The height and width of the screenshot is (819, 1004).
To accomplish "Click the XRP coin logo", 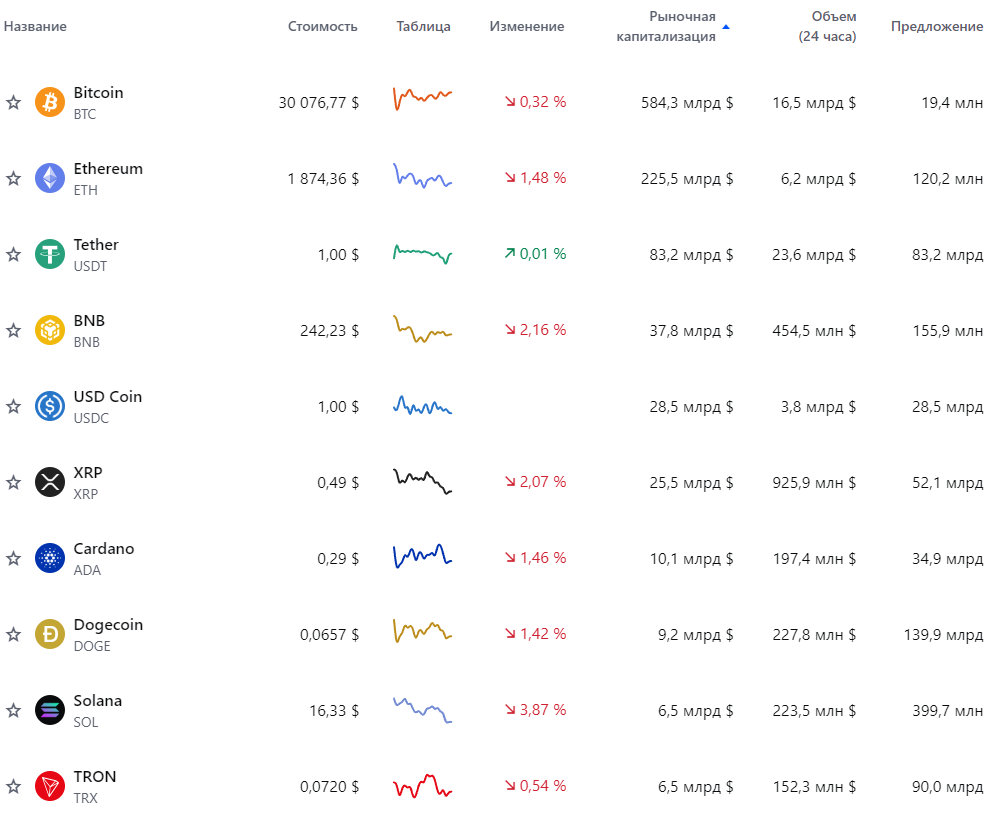I will tap(50, 482).
